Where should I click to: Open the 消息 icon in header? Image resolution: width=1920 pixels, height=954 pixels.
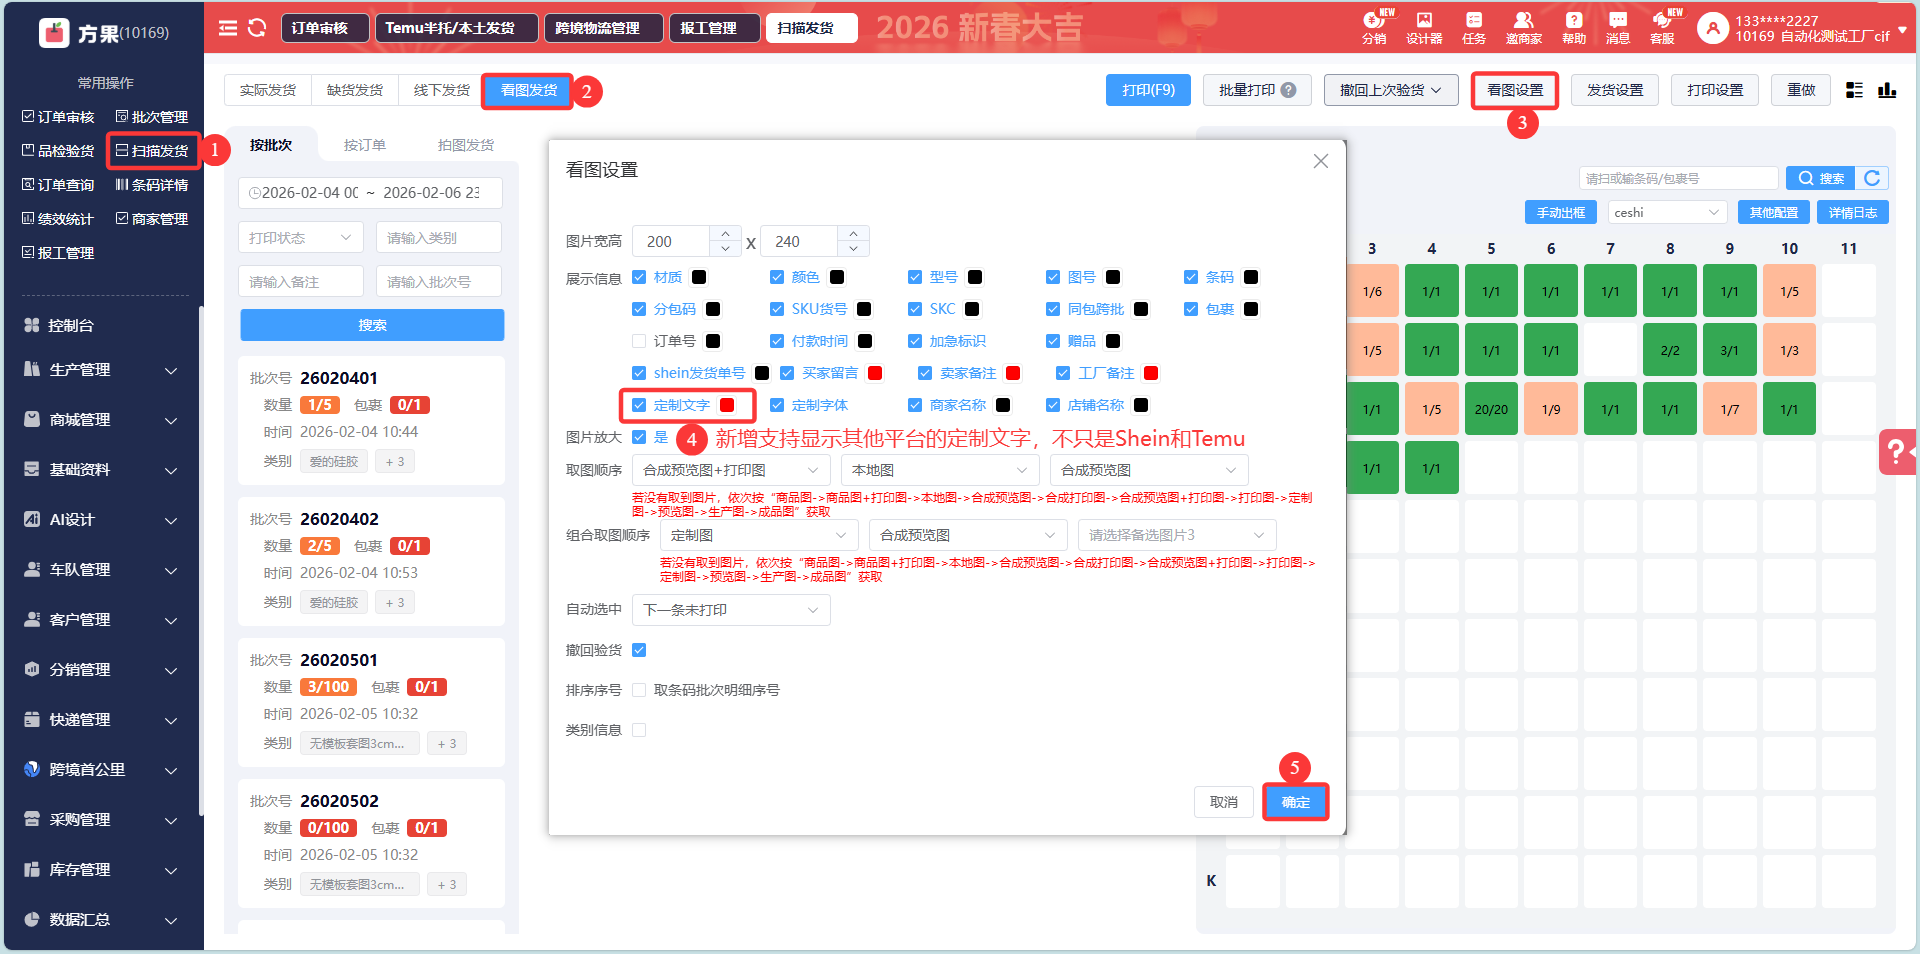click(x=1618, y=27)
